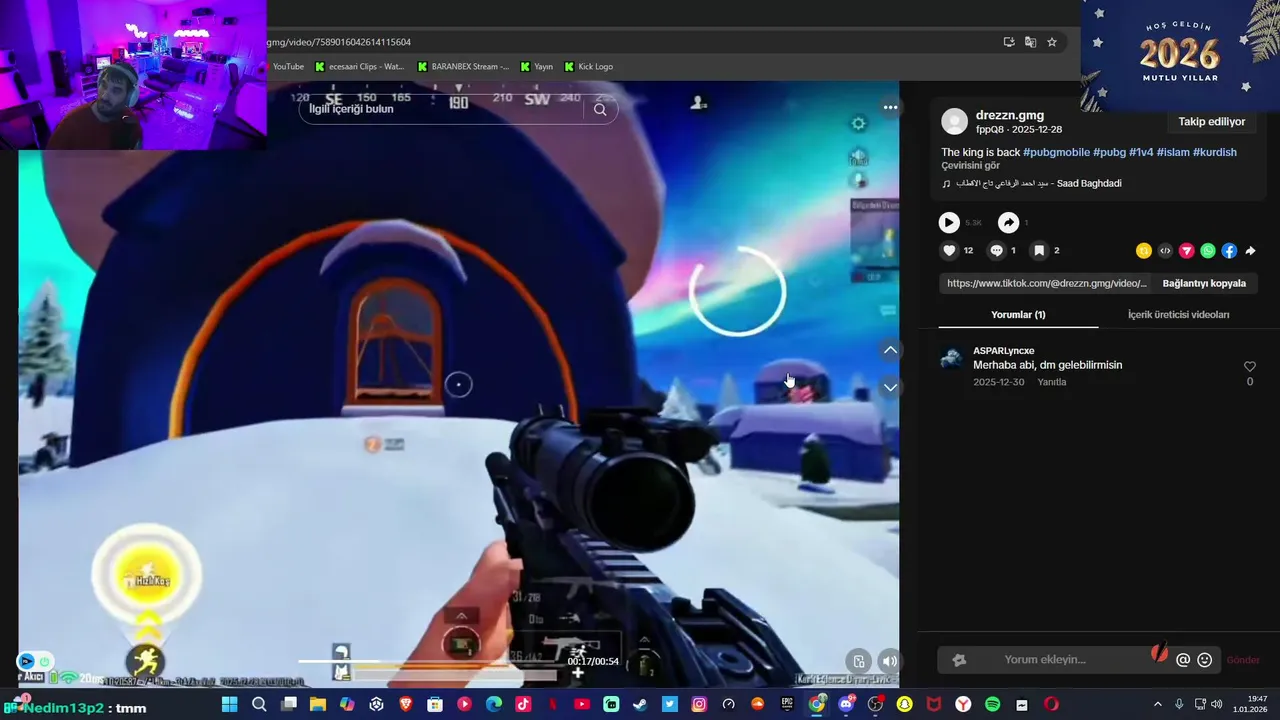Open TikTok from the taskbar
The image size is (1280, 720).
click(523, 704)
